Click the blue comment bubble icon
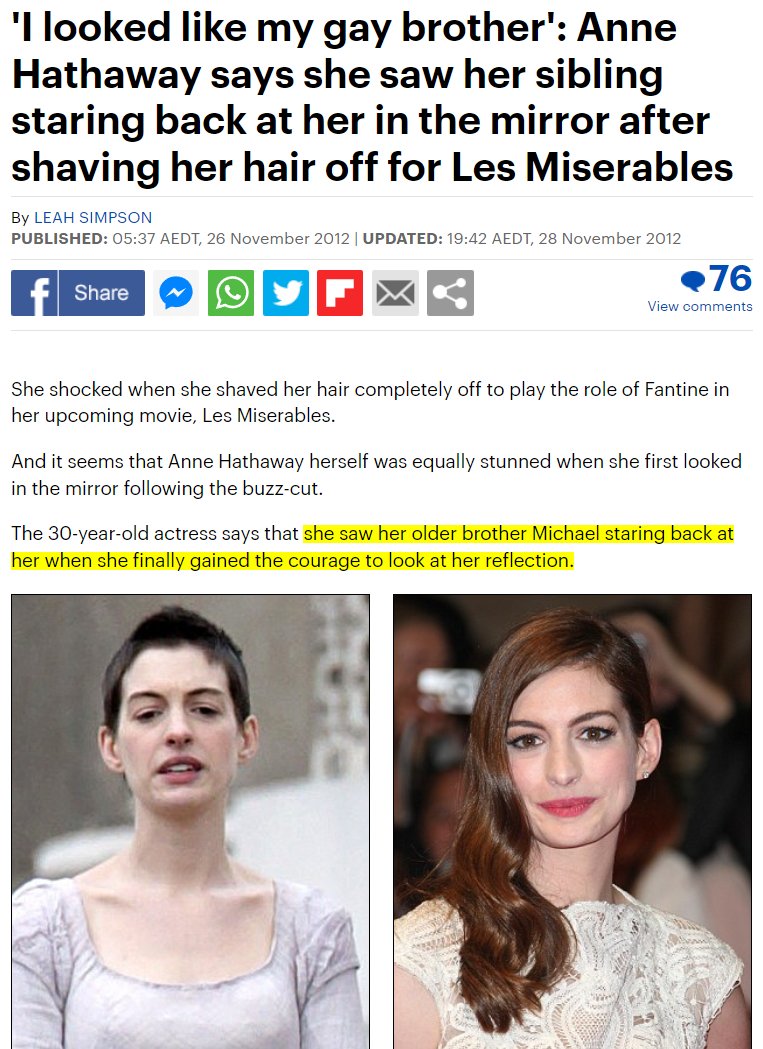 [x=693, y=280]
